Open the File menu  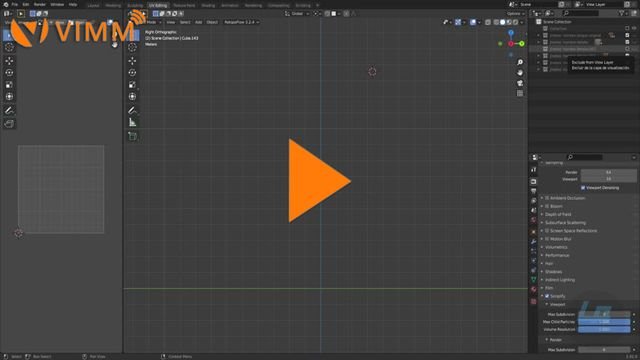[15, 4]
